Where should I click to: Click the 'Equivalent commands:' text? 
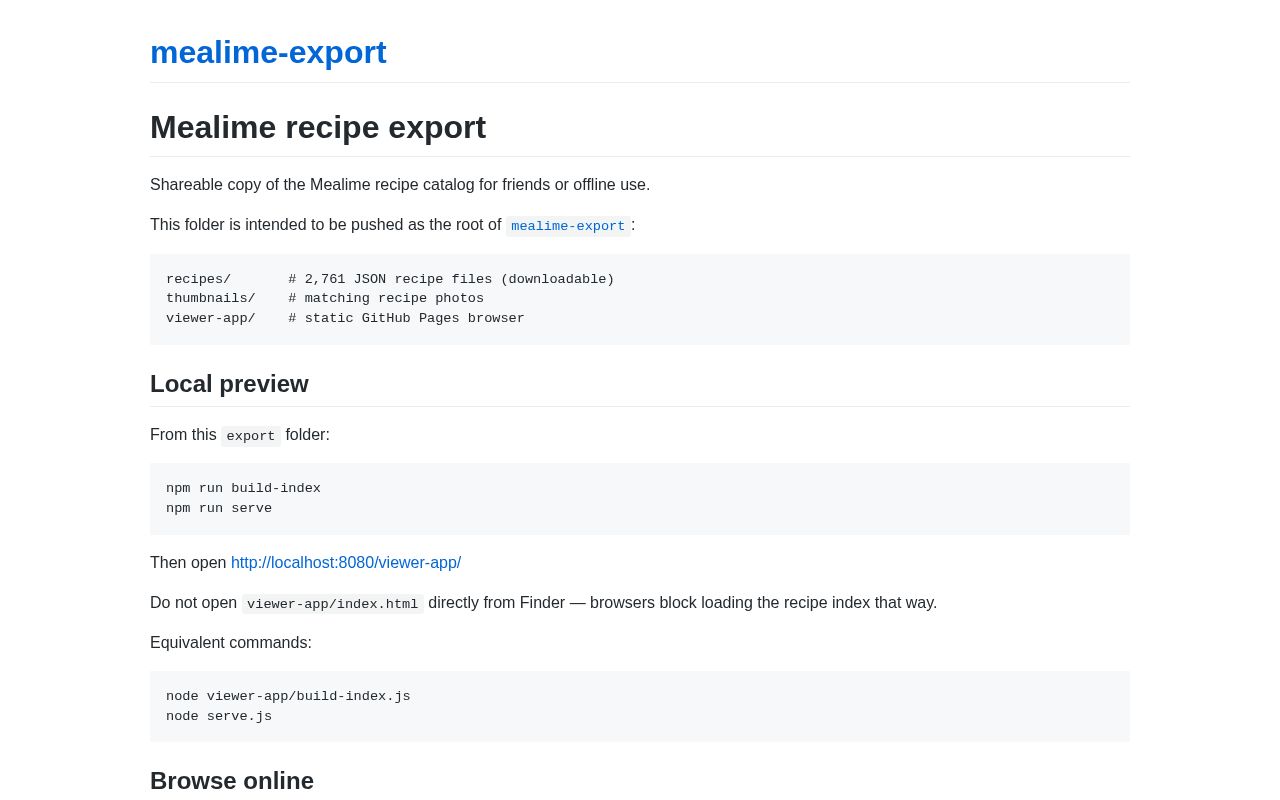[231, 643]
